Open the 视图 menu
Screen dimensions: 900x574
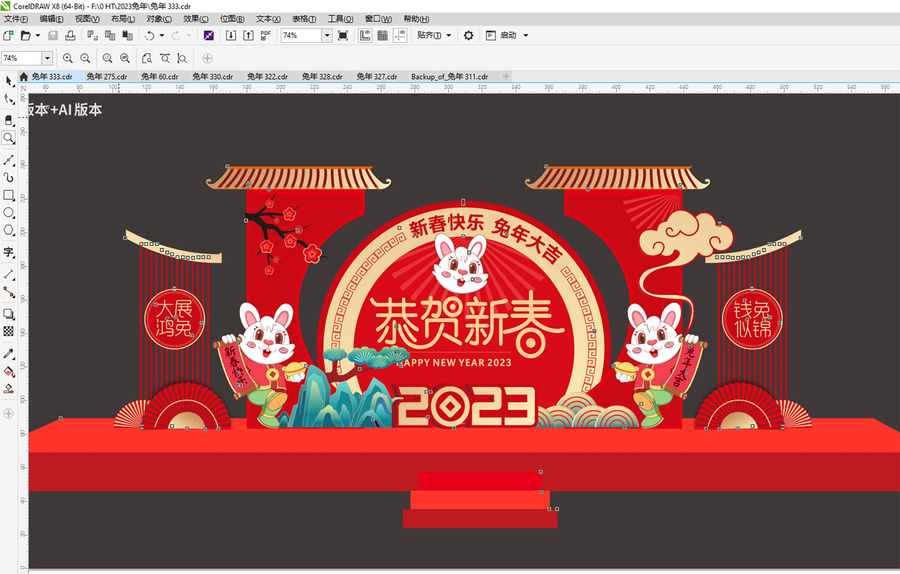click(x=87, y=19)
